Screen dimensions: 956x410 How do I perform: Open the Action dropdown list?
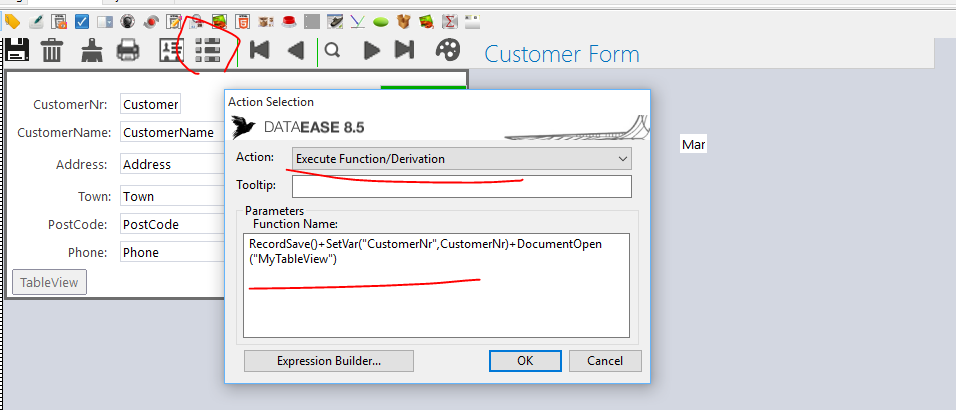click(462, 159)
